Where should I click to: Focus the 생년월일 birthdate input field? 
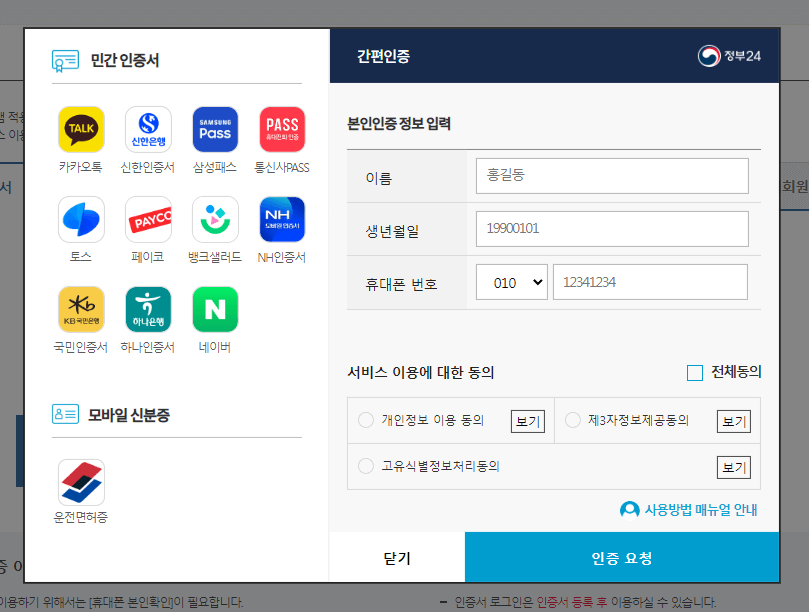(x=612, y=229)
